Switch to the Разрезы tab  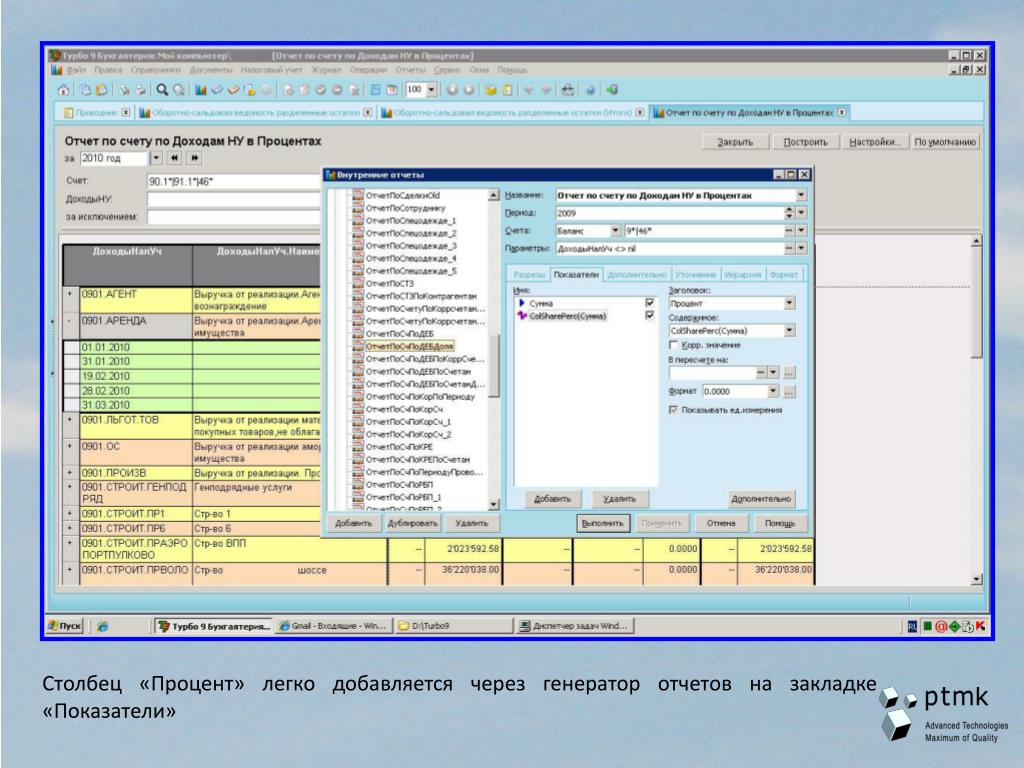click(528, 275)
